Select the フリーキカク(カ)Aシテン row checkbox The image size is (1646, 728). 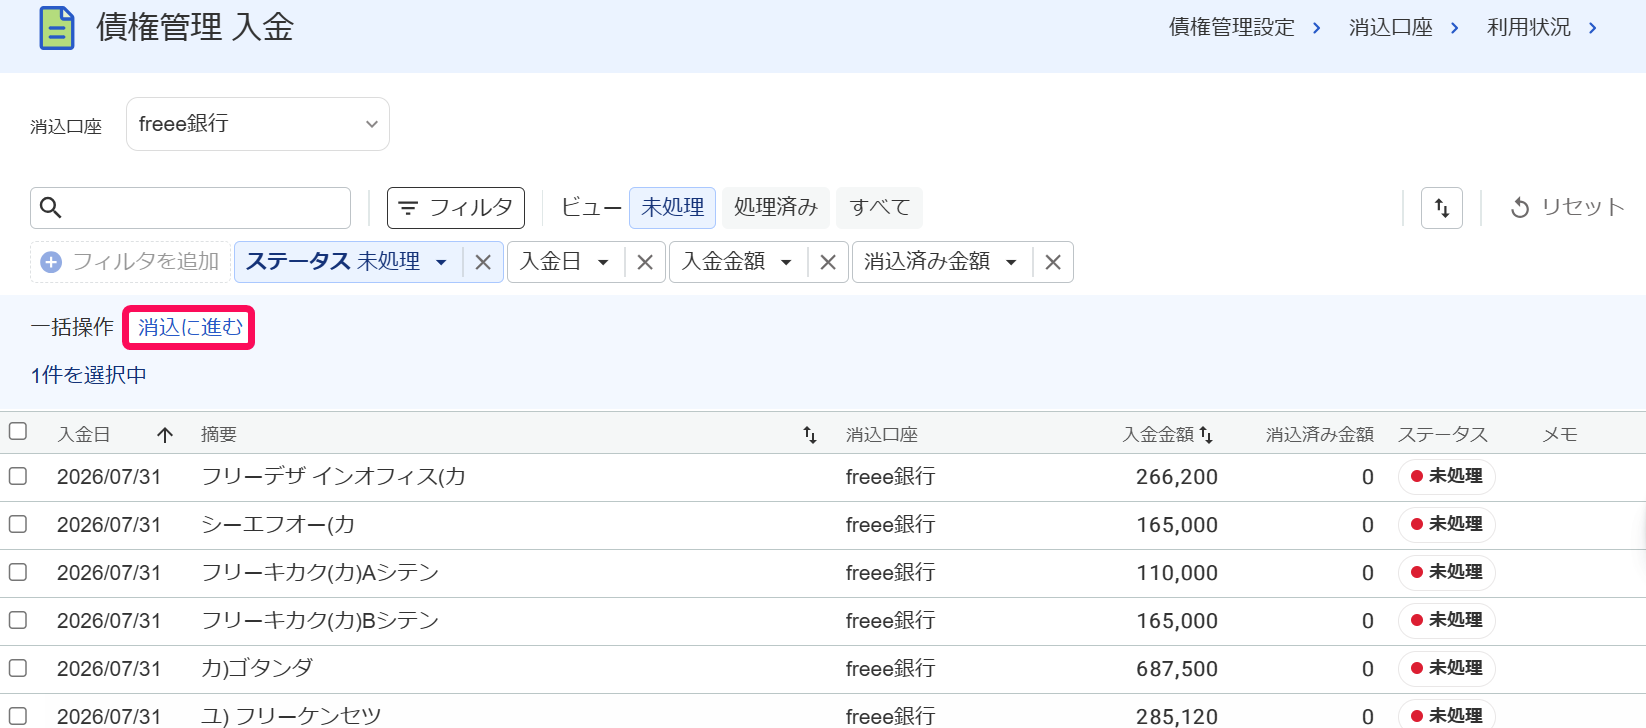(x=18, y=572)
